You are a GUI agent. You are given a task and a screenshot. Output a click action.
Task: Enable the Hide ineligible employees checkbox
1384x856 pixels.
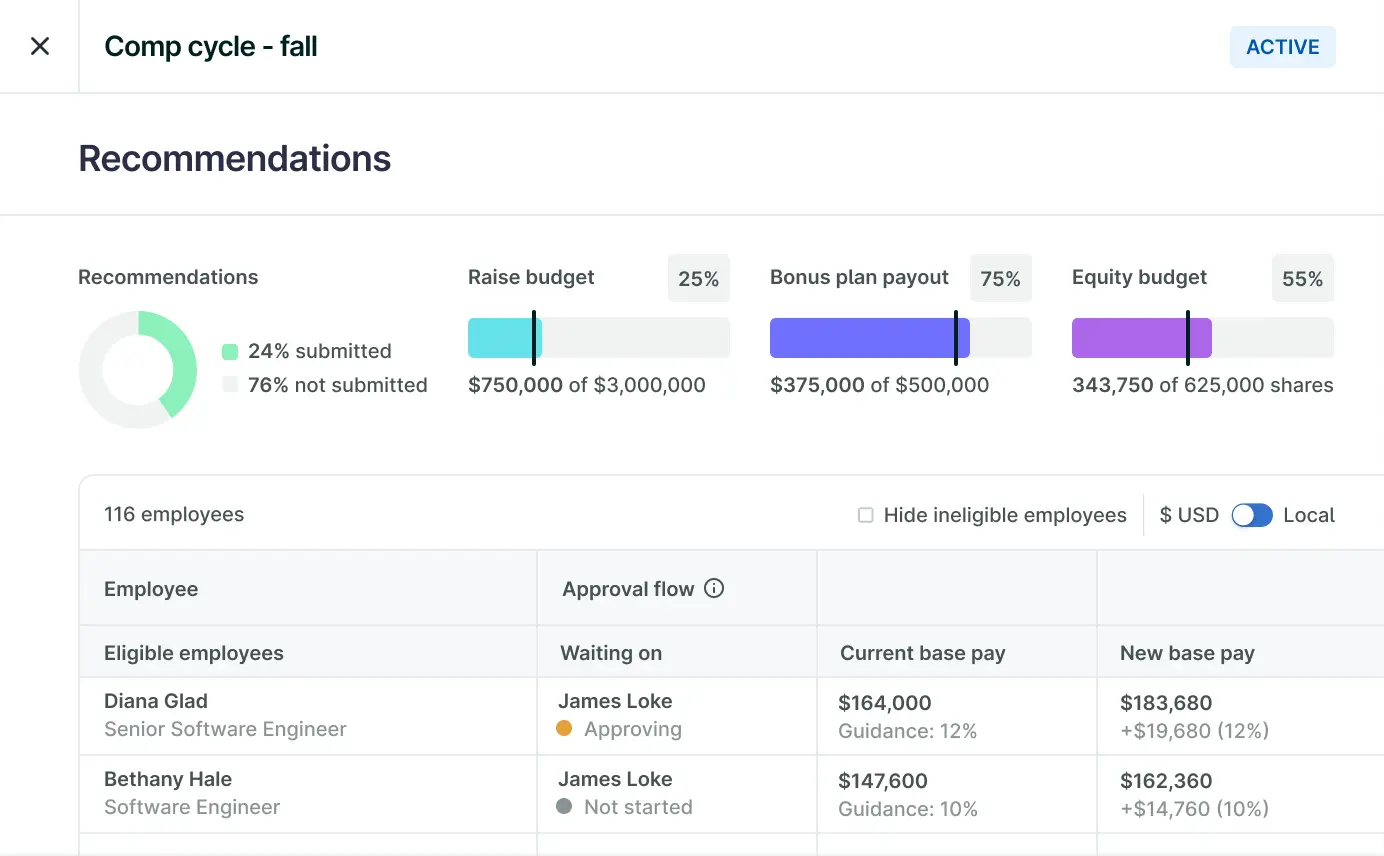[864, 515]
